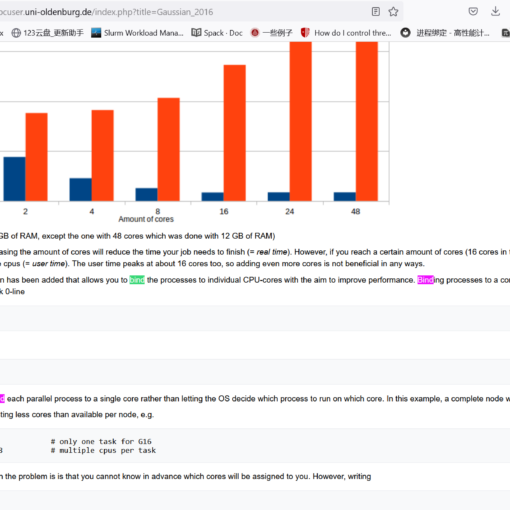Open the 进程绑定 GitHub bookmark
The image size is (510, 510).
(445, 33)
